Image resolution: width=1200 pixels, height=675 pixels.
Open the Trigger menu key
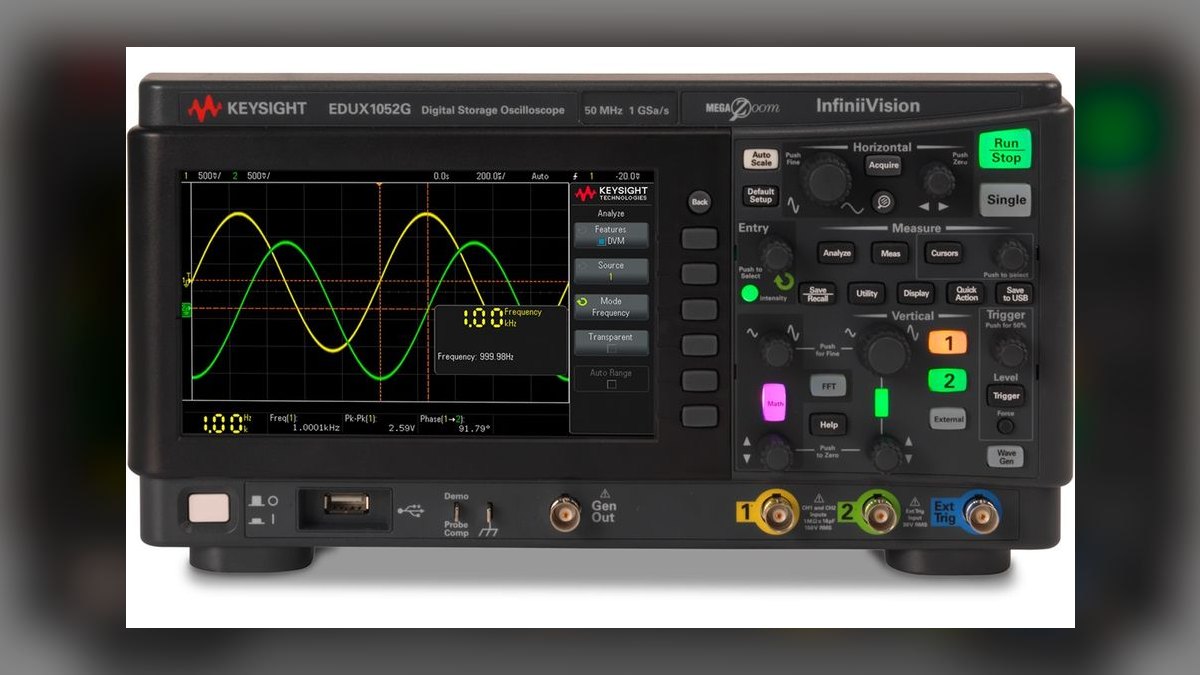pyautogui.click(x=1006, y=396)
